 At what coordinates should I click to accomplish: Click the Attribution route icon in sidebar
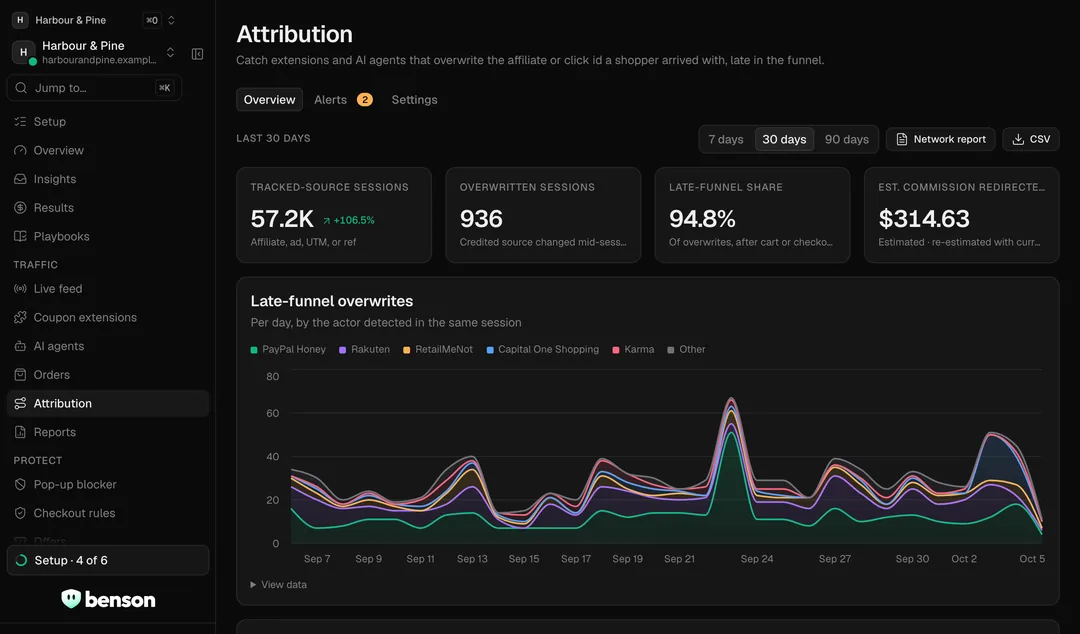click(x=20, y=403)
